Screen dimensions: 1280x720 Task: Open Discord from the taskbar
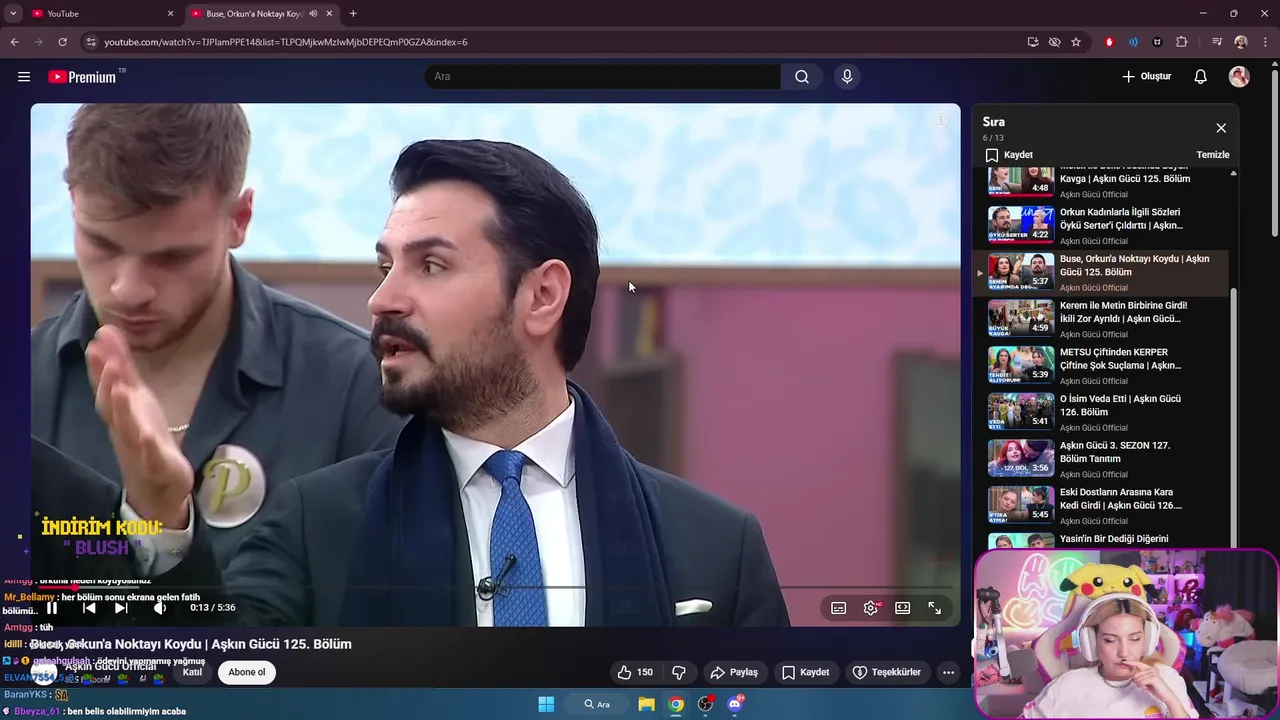(x=735, y=704)
